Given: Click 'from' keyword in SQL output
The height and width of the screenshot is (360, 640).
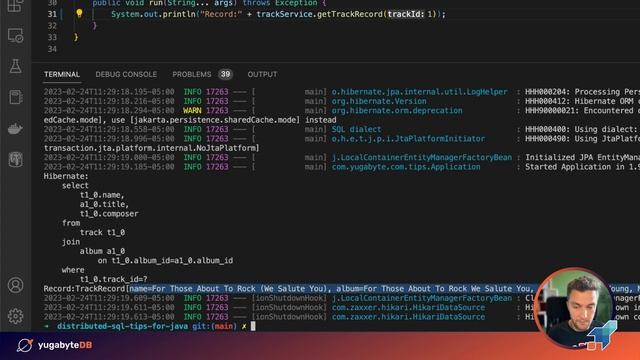Looking at the screenshot, I should click(x=71, y=223).
